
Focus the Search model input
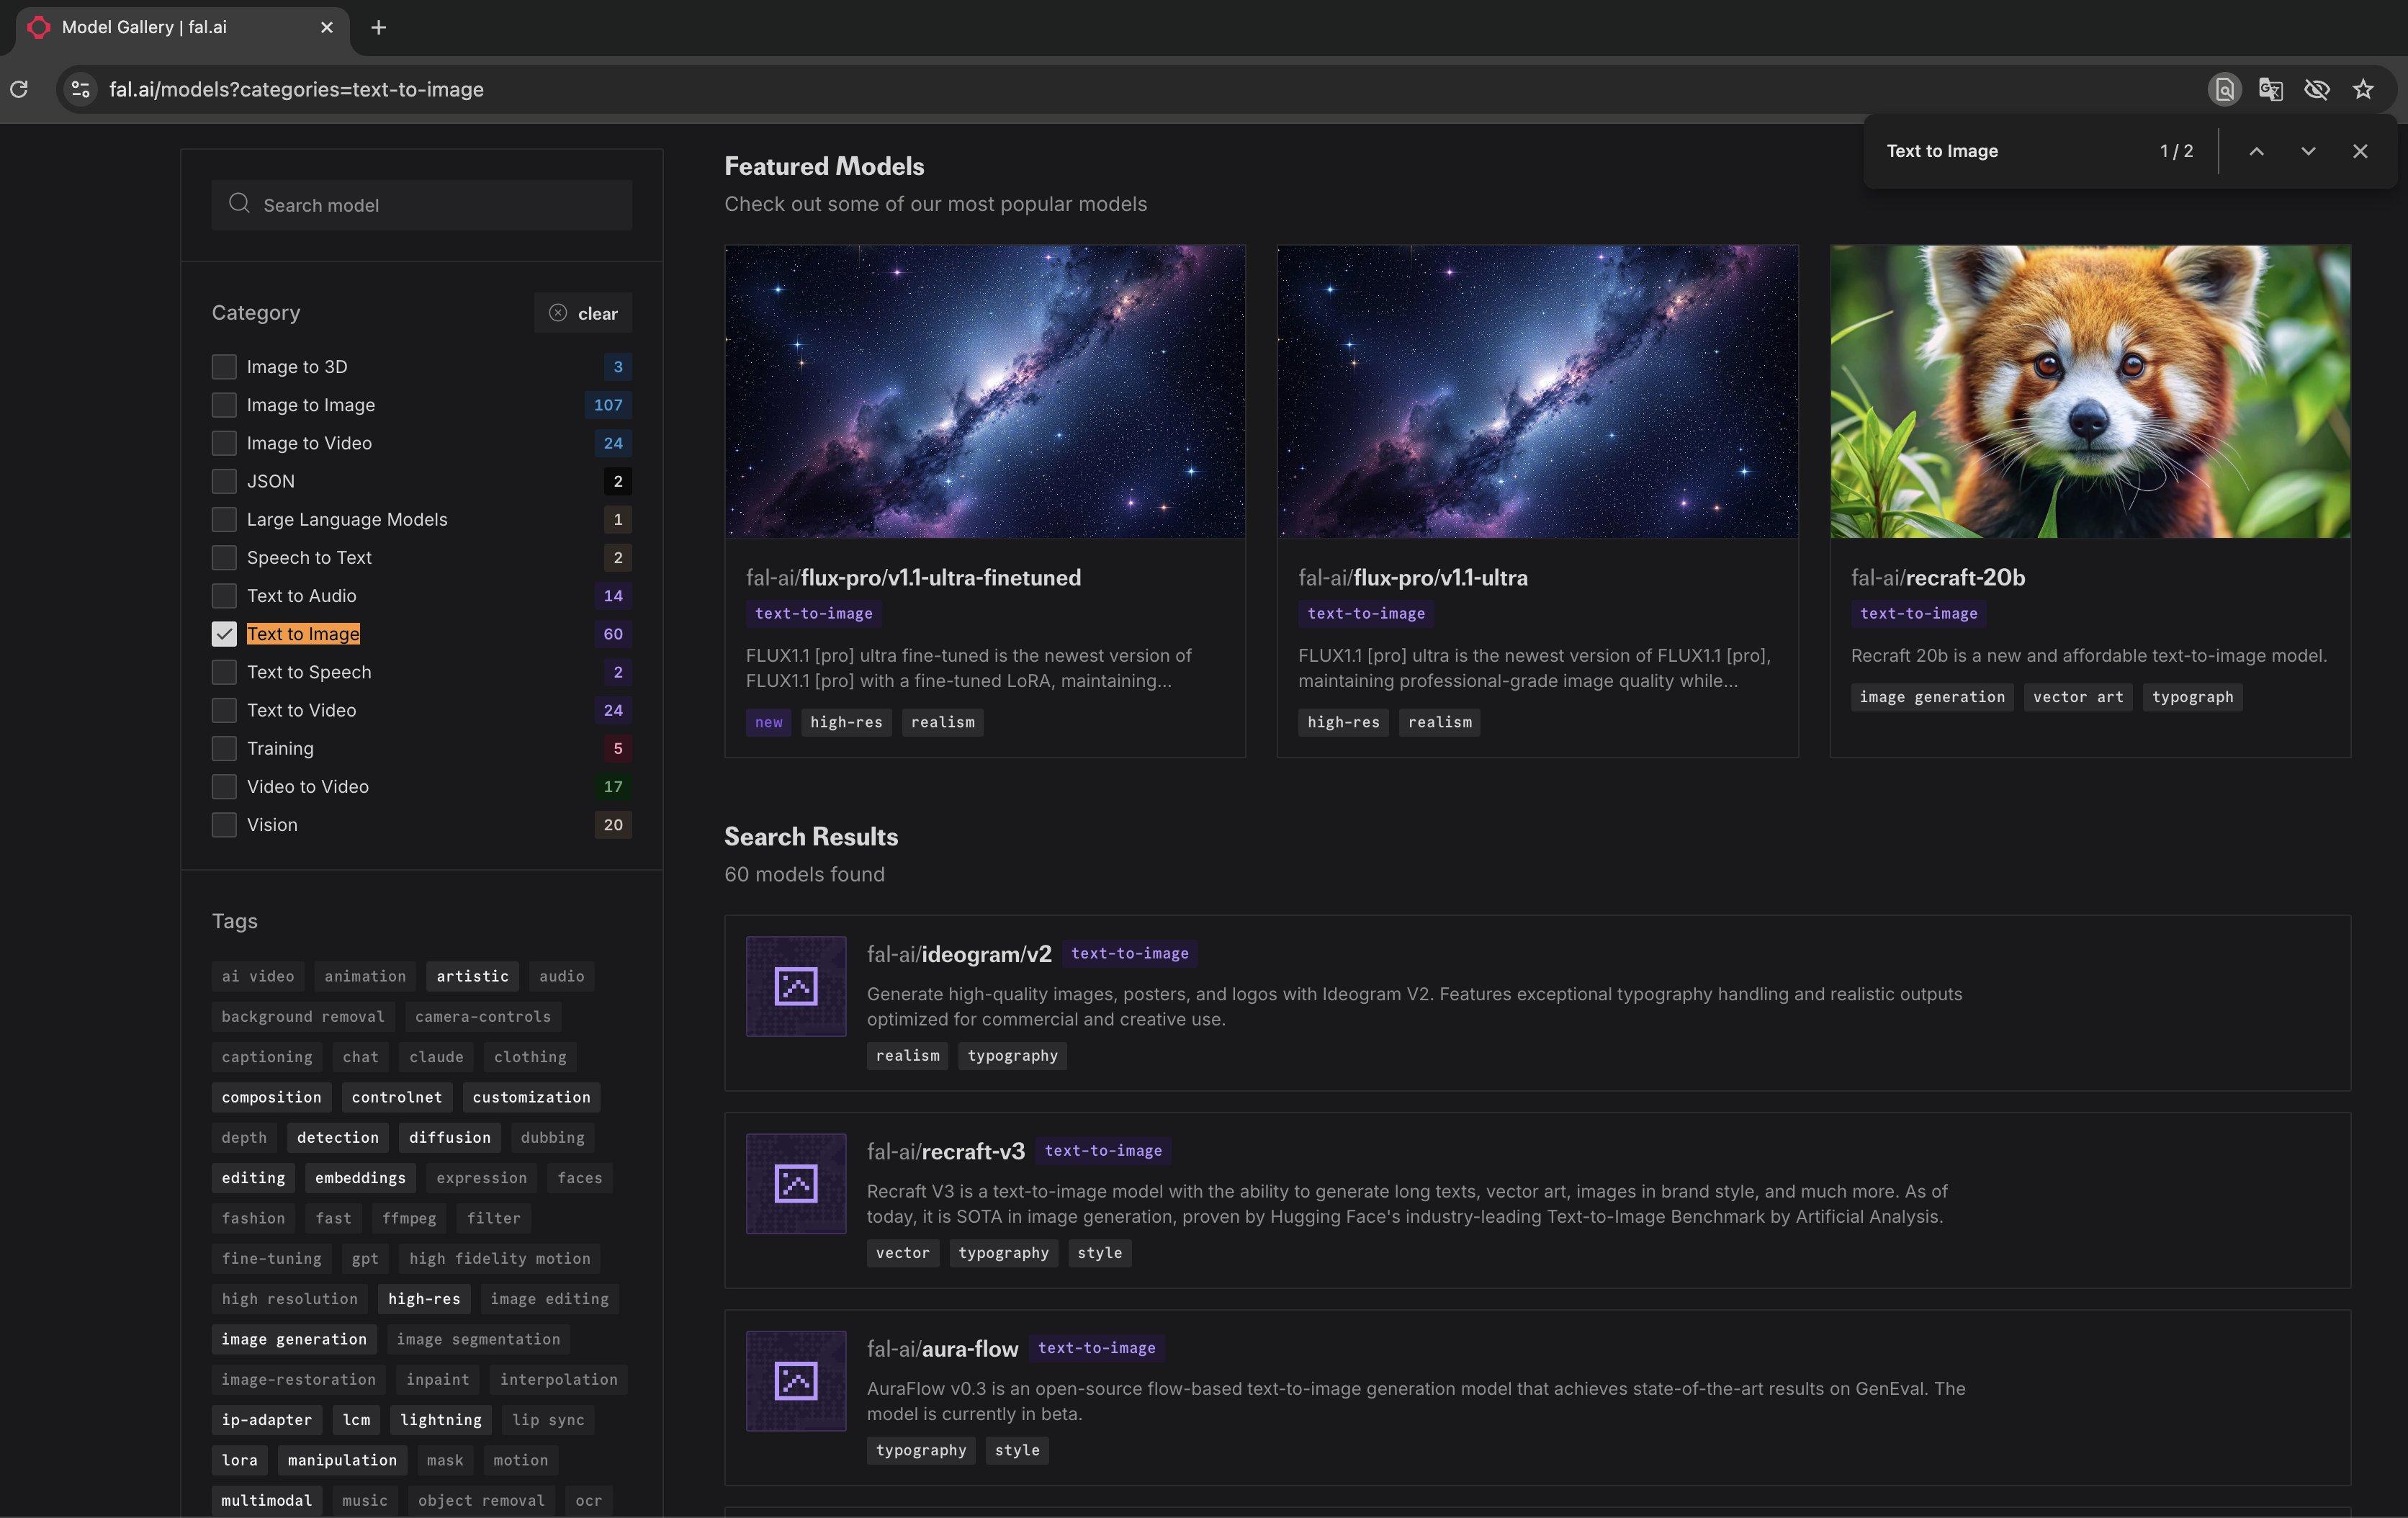(x=421, y=205)
